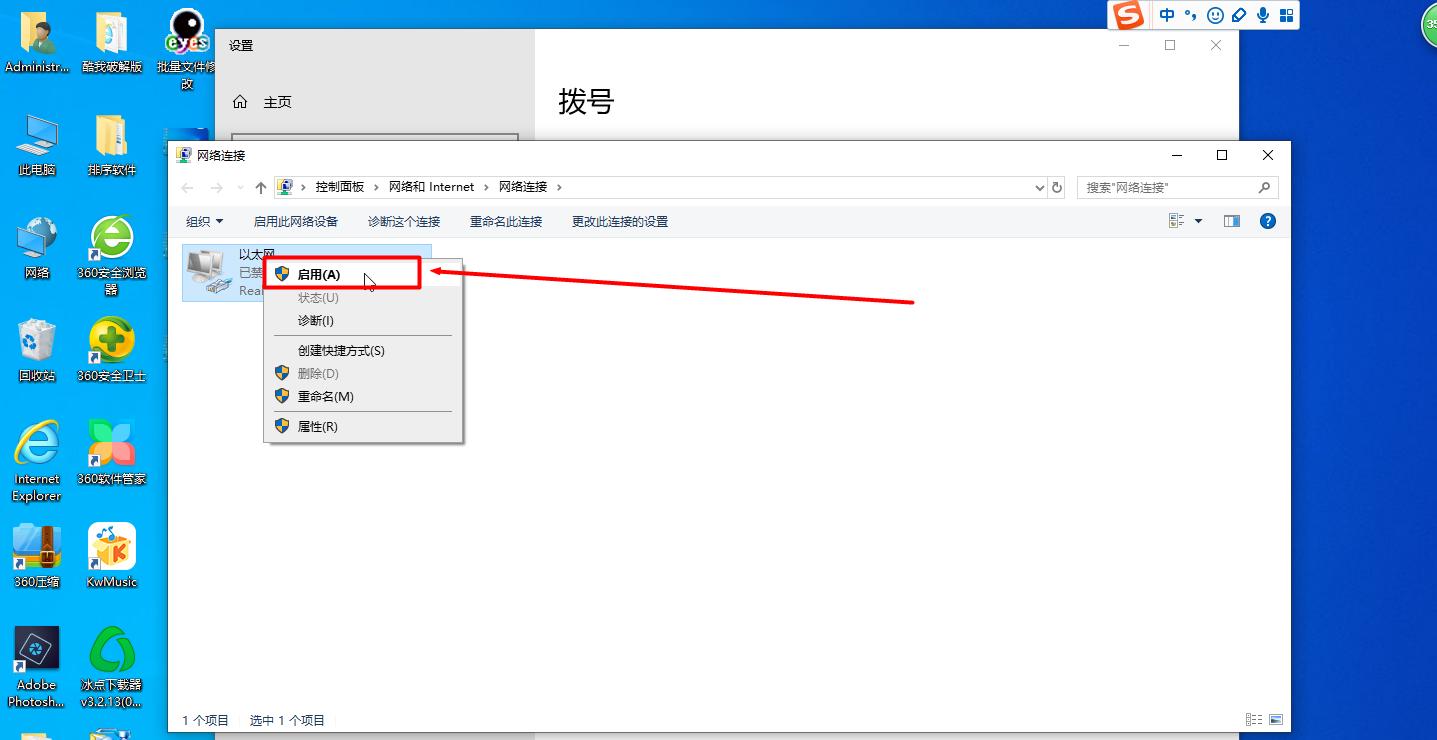Screen dimensions: 1437x740
Task: Click inside the 搜索"网络连接" search box
Action: click(x=1160, y=187)
